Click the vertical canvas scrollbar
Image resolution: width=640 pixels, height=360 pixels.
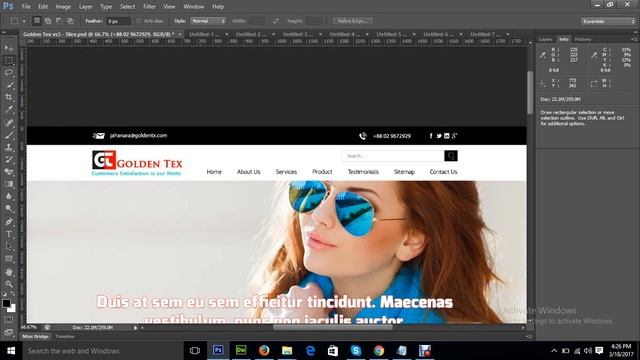[x=530, y=93]
